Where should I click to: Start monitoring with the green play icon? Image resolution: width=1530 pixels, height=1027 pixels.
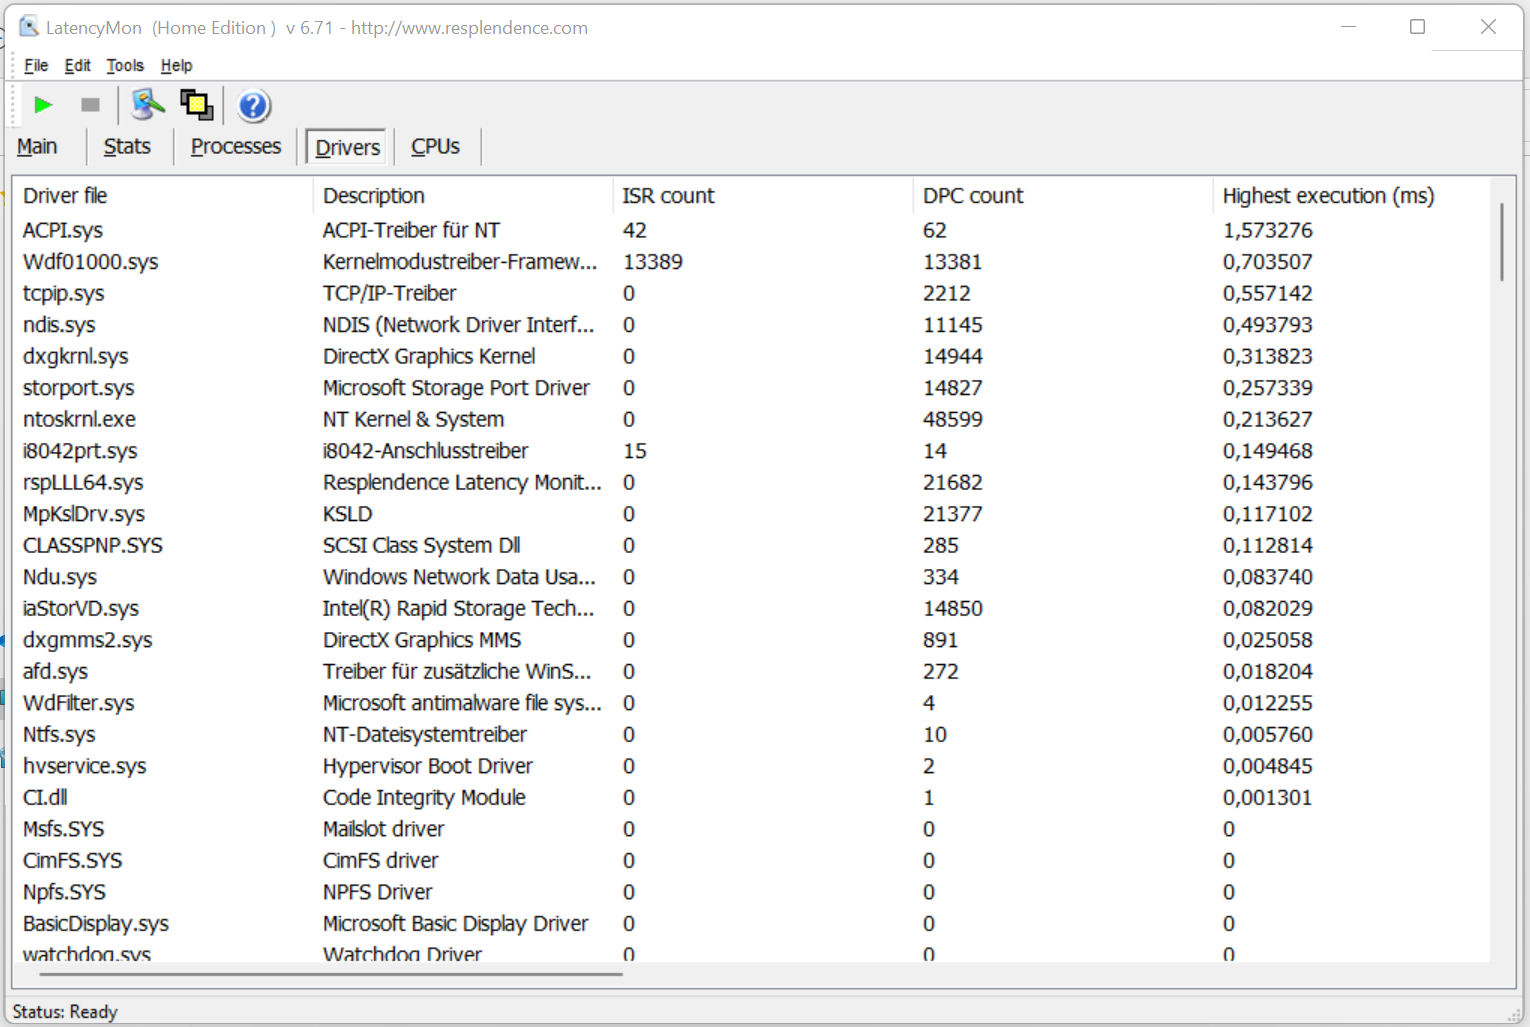pyautogui.click(x=43, y=105)
